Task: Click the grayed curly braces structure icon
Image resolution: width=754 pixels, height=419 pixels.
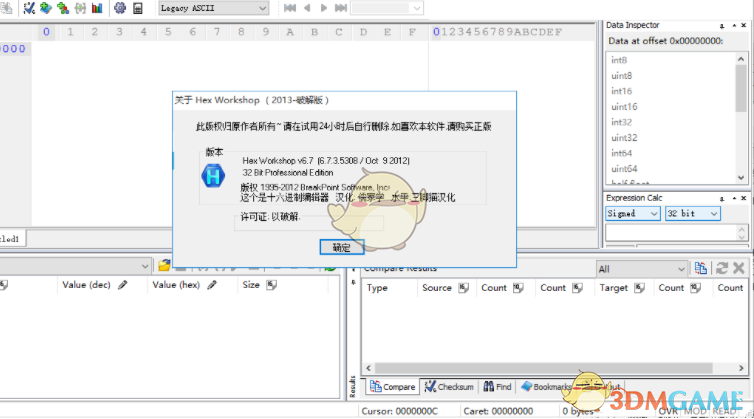Action: [80, 8]
